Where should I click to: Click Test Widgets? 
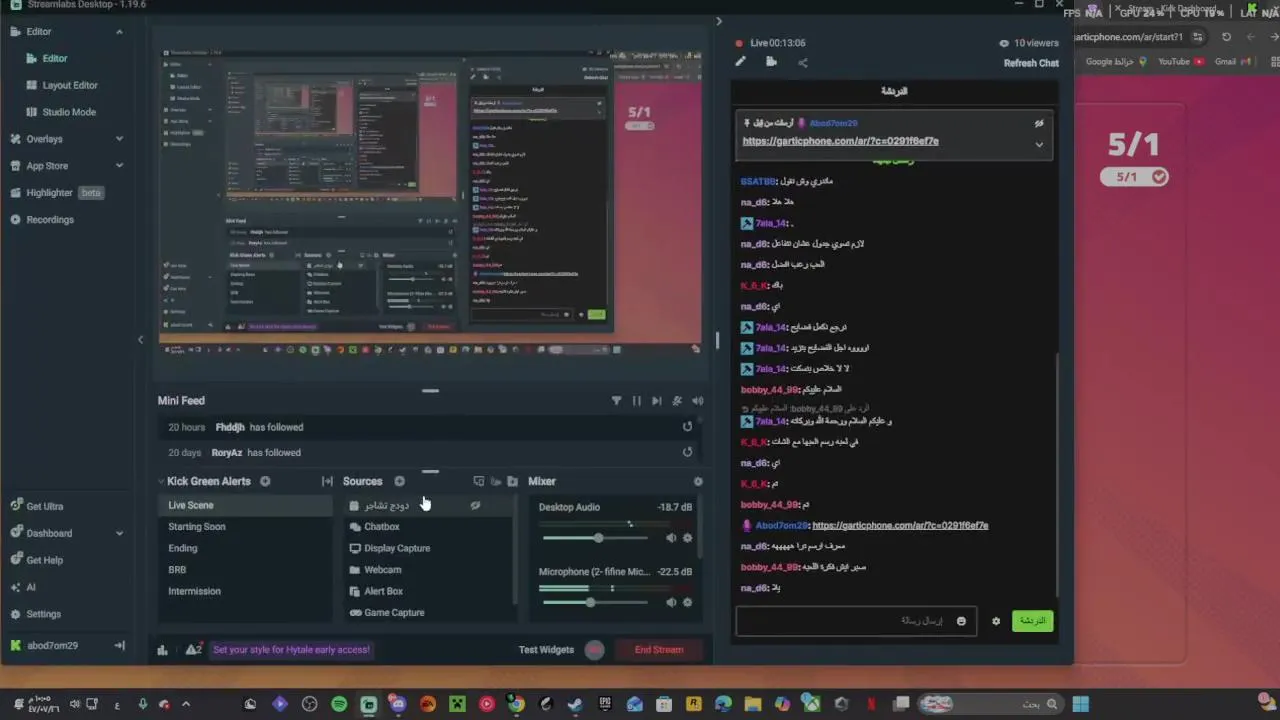click(546, 650)
